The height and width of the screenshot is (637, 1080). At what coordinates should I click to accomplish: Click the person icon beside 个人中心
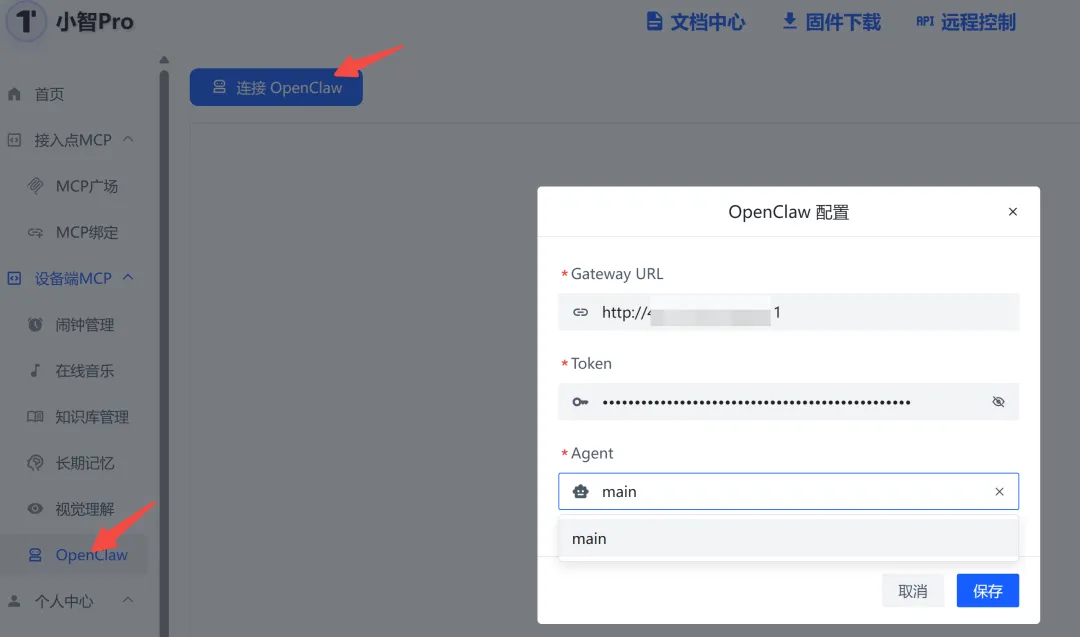(x=14, y=601)
